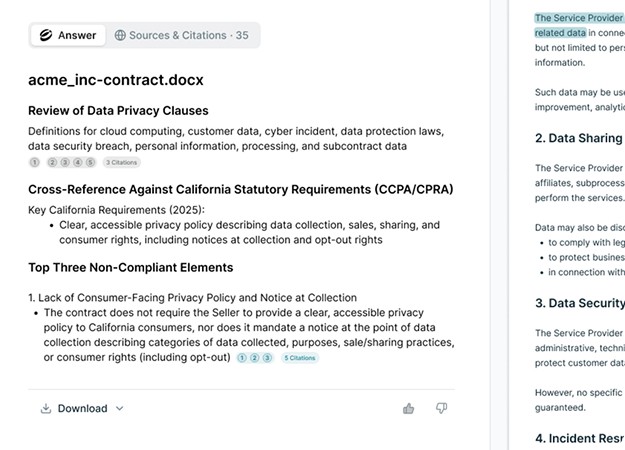Image resolution: width=625 pixels, height=450 pixels.
Task: Open citation 4 under Data Privacy Clauses
Action: 78,162
